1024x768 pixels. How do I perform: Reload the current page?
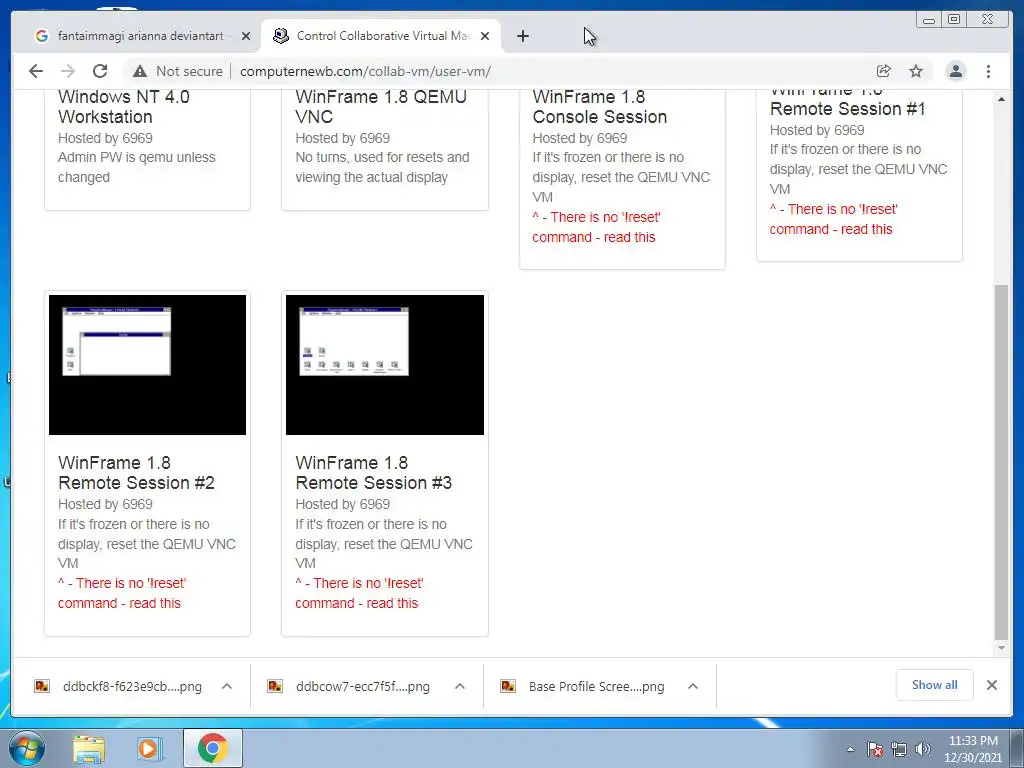[100, 71]
